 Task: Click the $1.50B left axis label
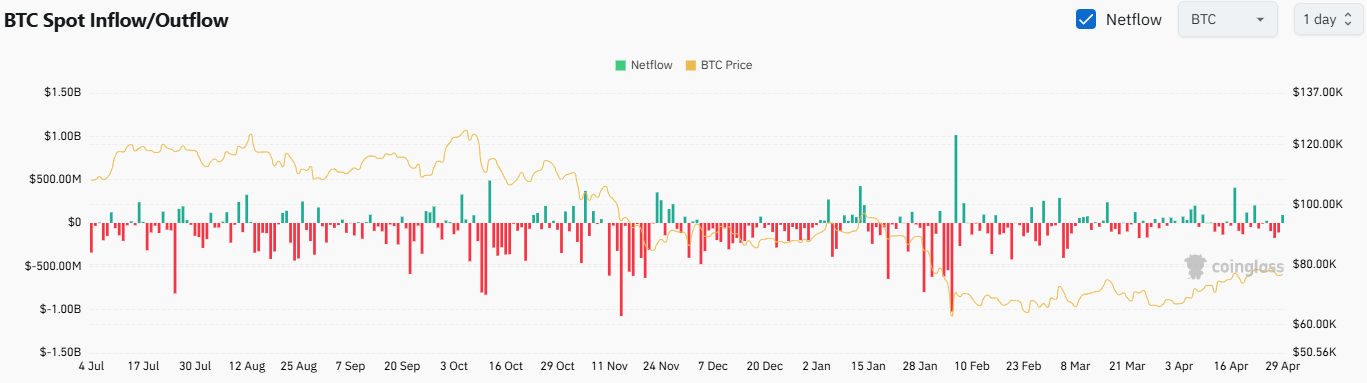coord(62,92)
